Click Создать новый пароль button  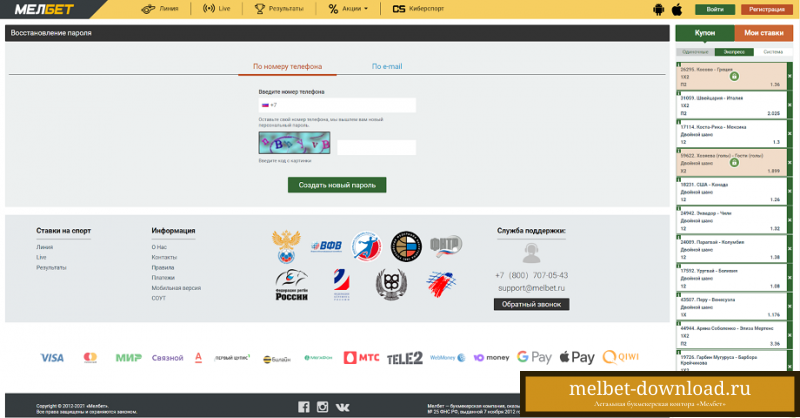pos(337,185)
